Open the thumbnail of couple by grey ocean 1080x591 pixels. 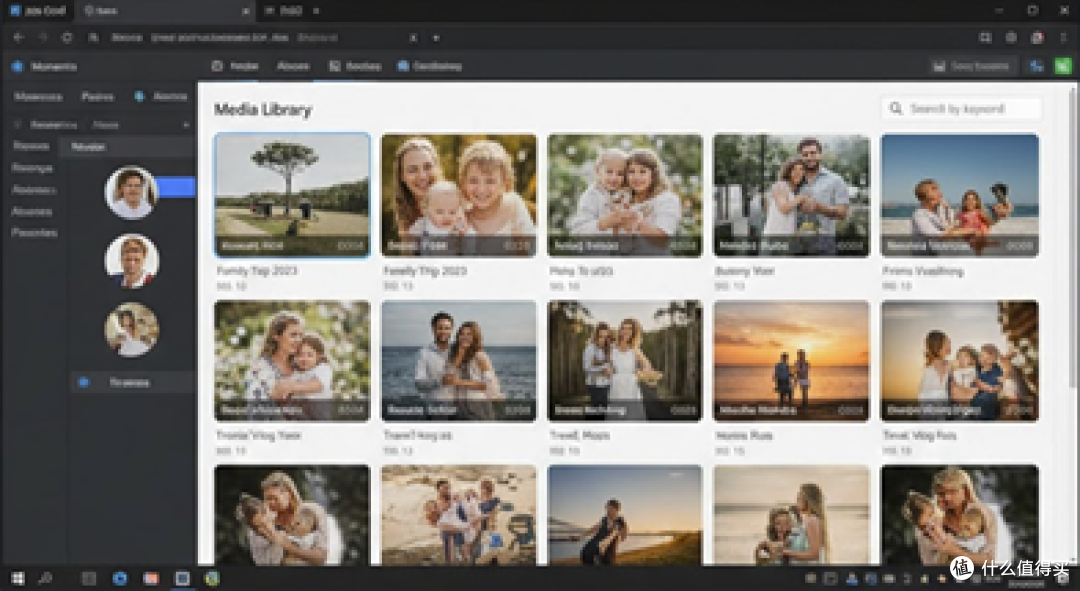coord(459,360)
